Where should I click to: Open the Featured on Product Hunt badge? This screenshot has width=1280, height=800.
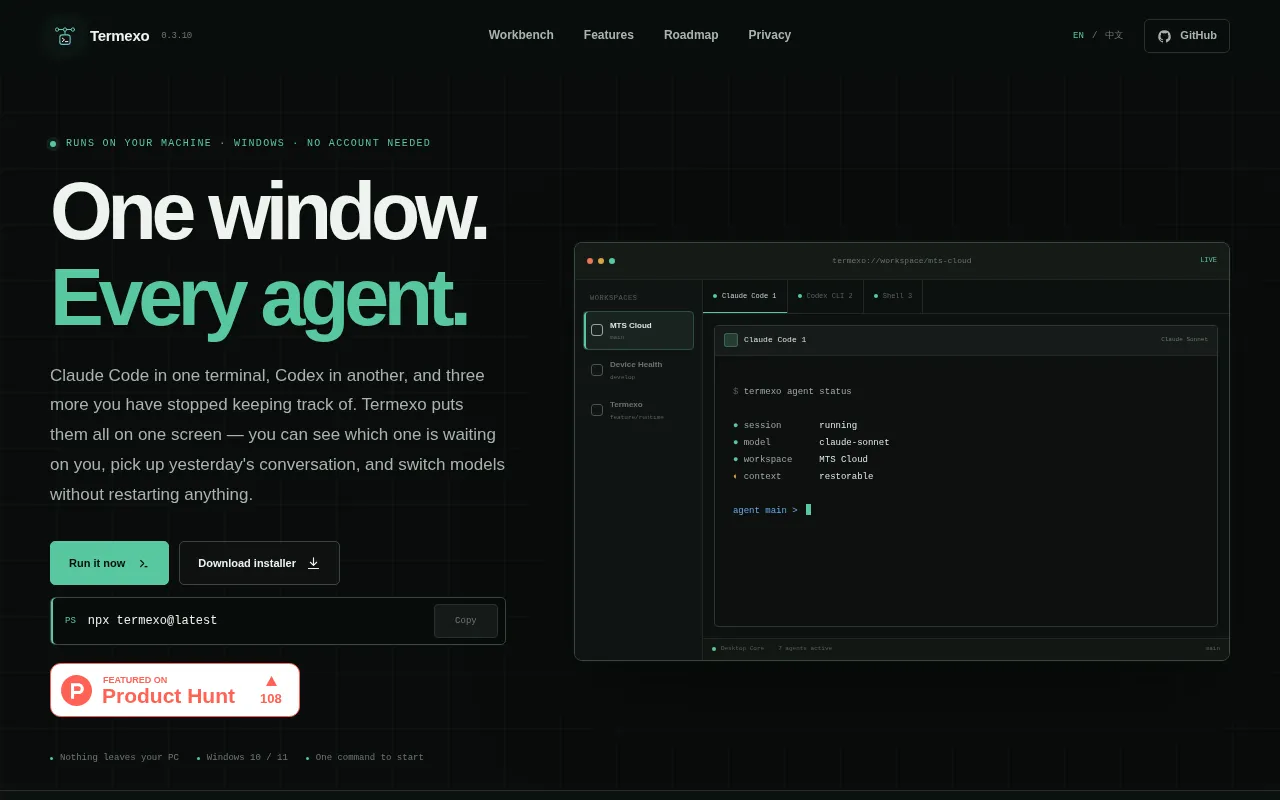[175, 690]
